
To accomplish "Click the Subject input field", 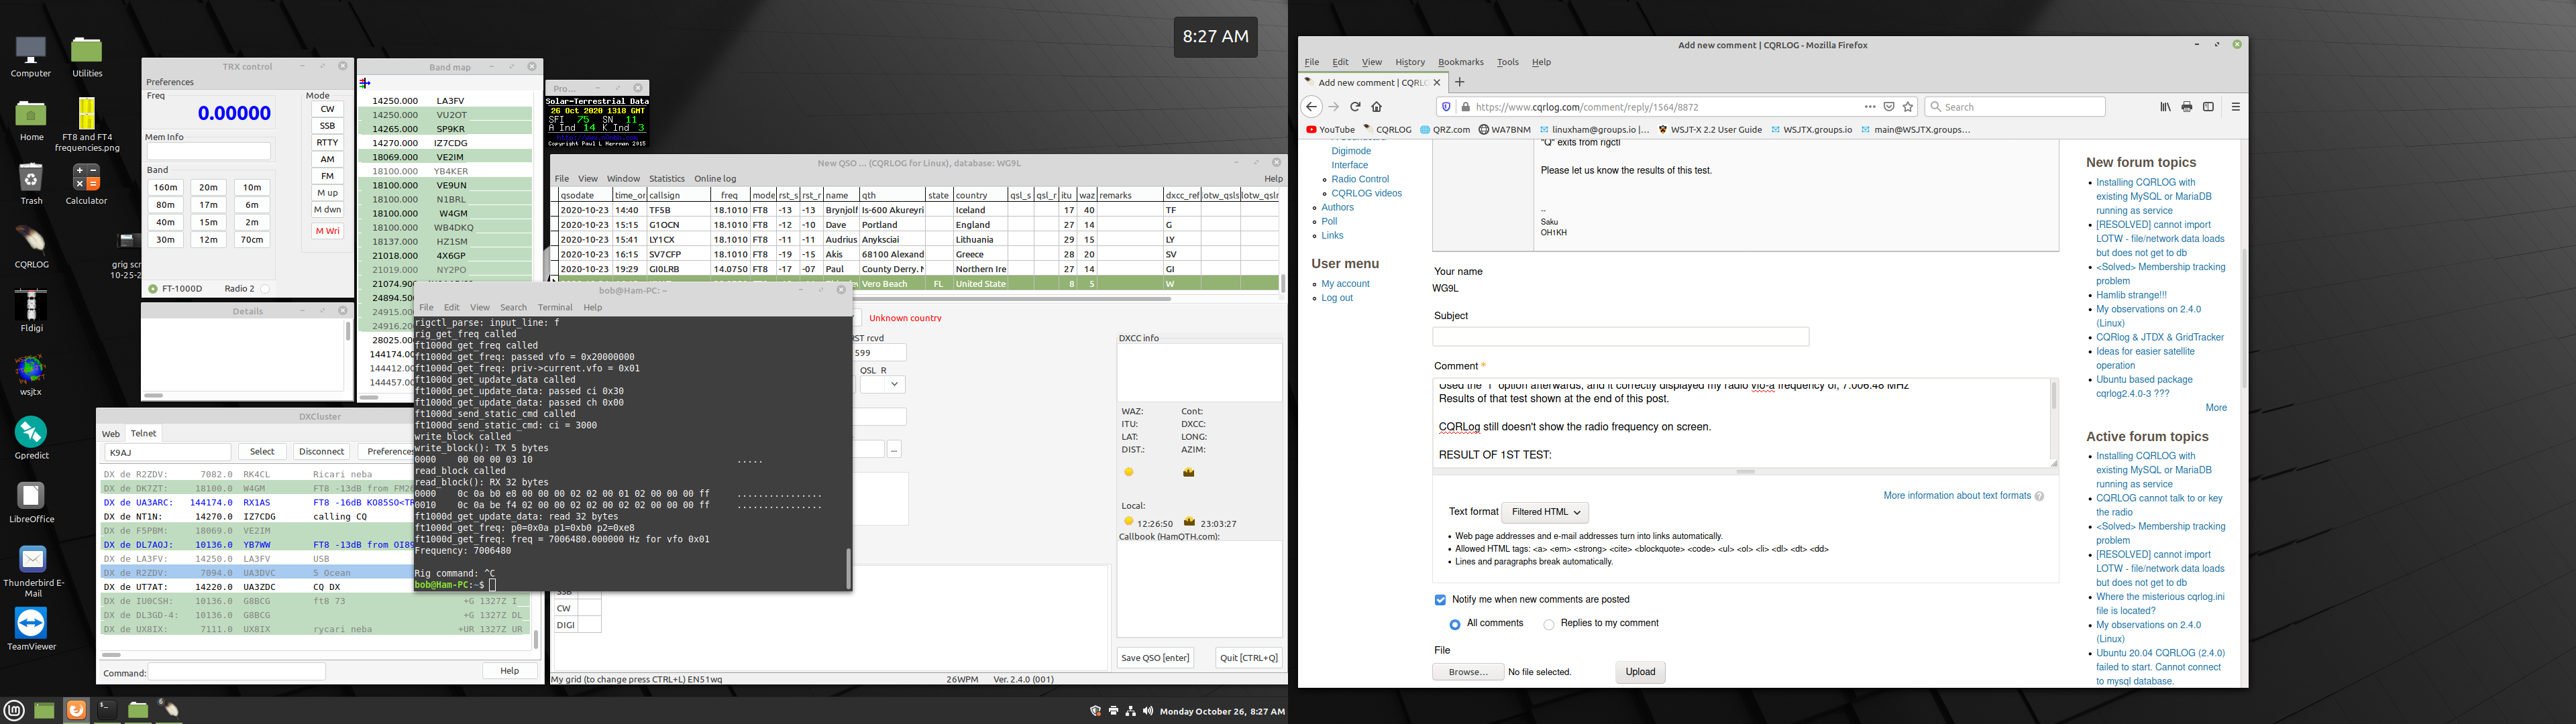I will tap(1621, 337).
